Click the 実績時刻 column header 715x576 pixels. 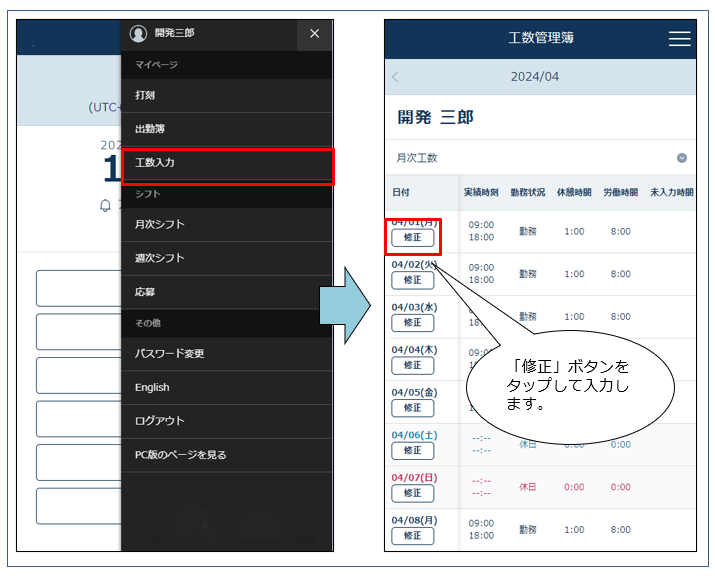coord(481,192)
